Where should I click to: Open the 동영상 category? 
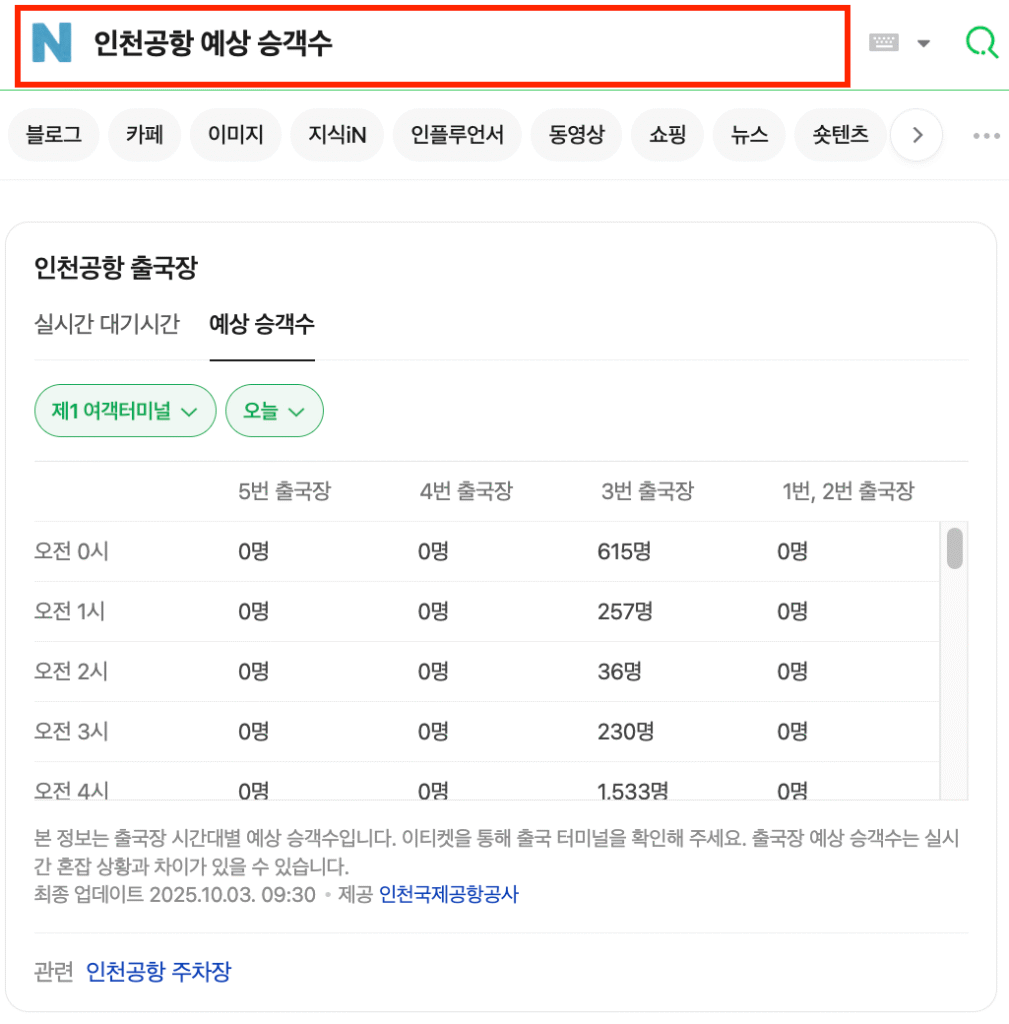click(576, 135)
